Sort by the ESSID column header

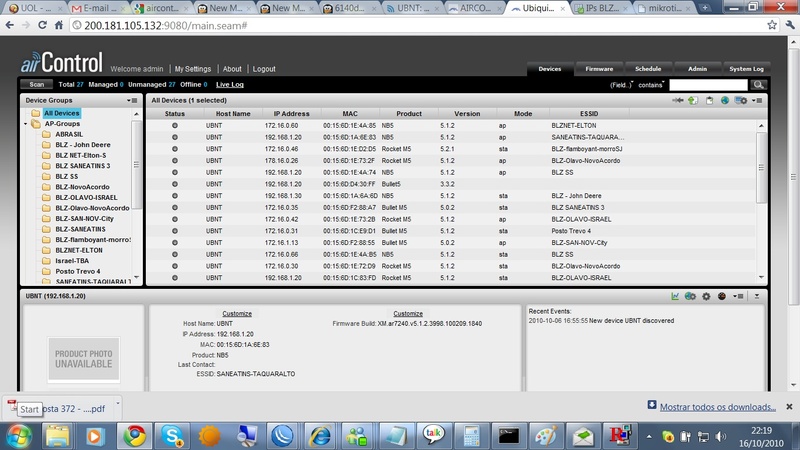pos(589,114)
